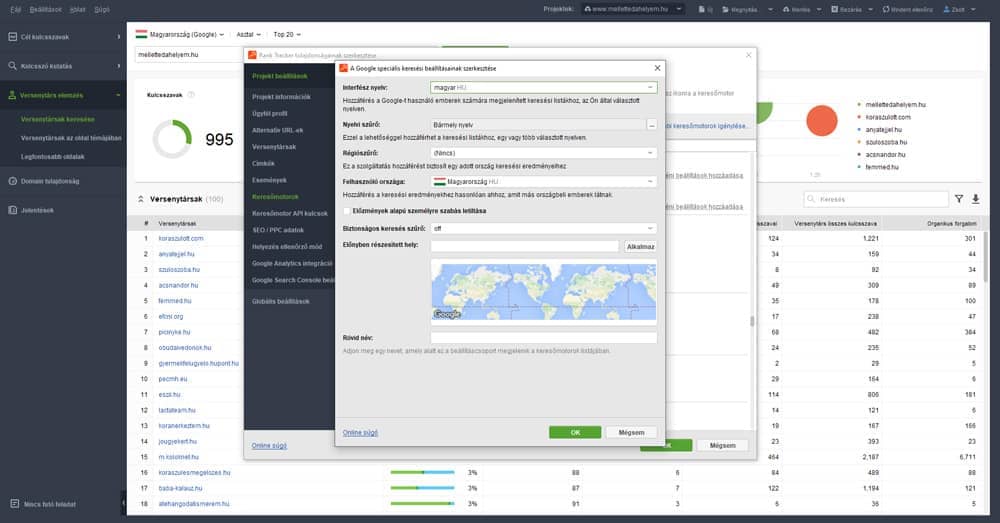Click Mégsem in the Google settings dialog
The height and width of the screenshot is (523, 1000).
631,432
